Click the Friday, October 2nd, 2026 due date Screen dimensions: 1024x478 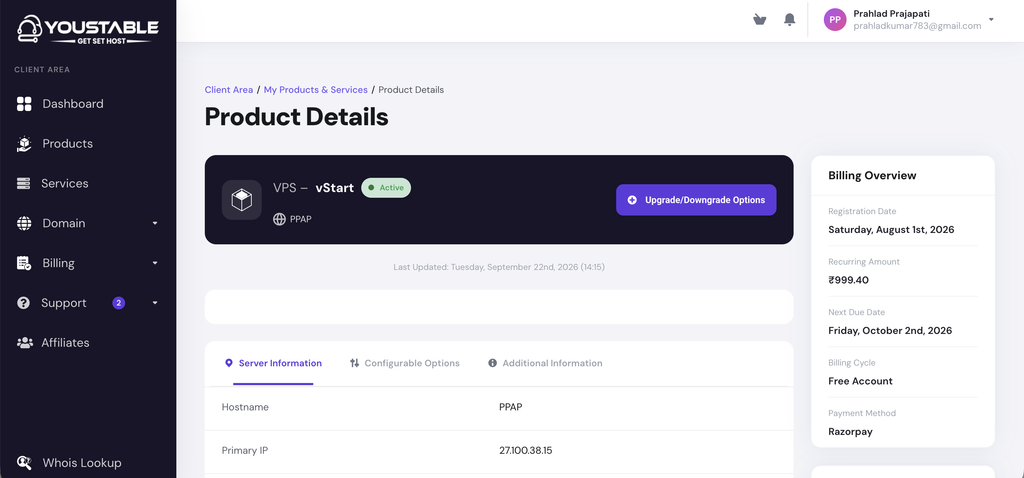point(890,330)
